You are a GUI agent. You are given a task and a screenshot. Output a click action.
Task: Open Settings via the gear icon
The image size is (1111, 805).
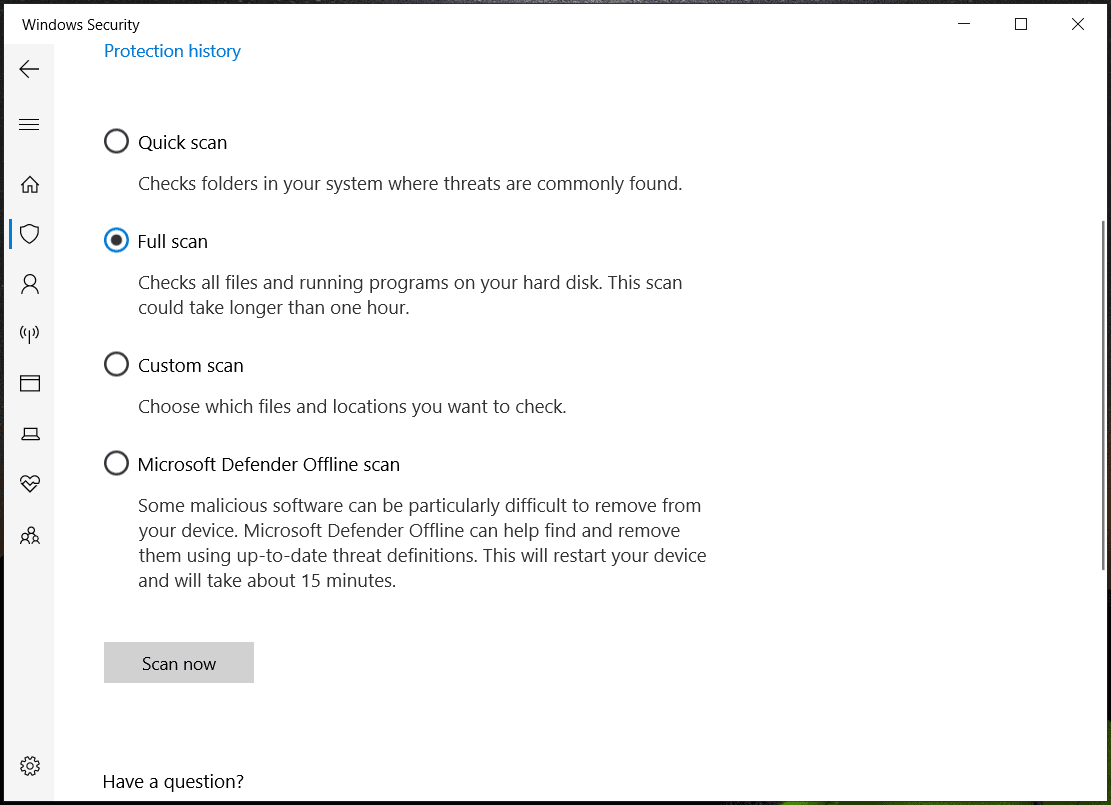pos(29,765)
